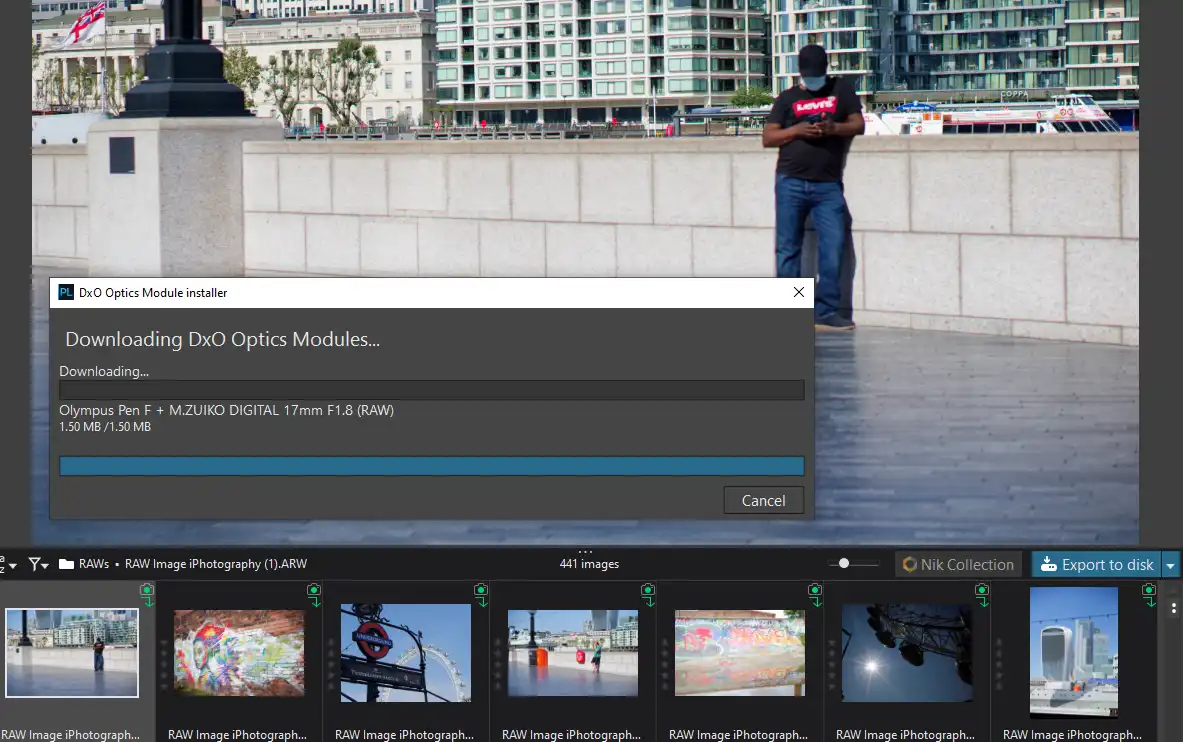Click the RAWs folder breadcrumb
This screenshot has height=742, width=1183.
(x=94, y=564)
